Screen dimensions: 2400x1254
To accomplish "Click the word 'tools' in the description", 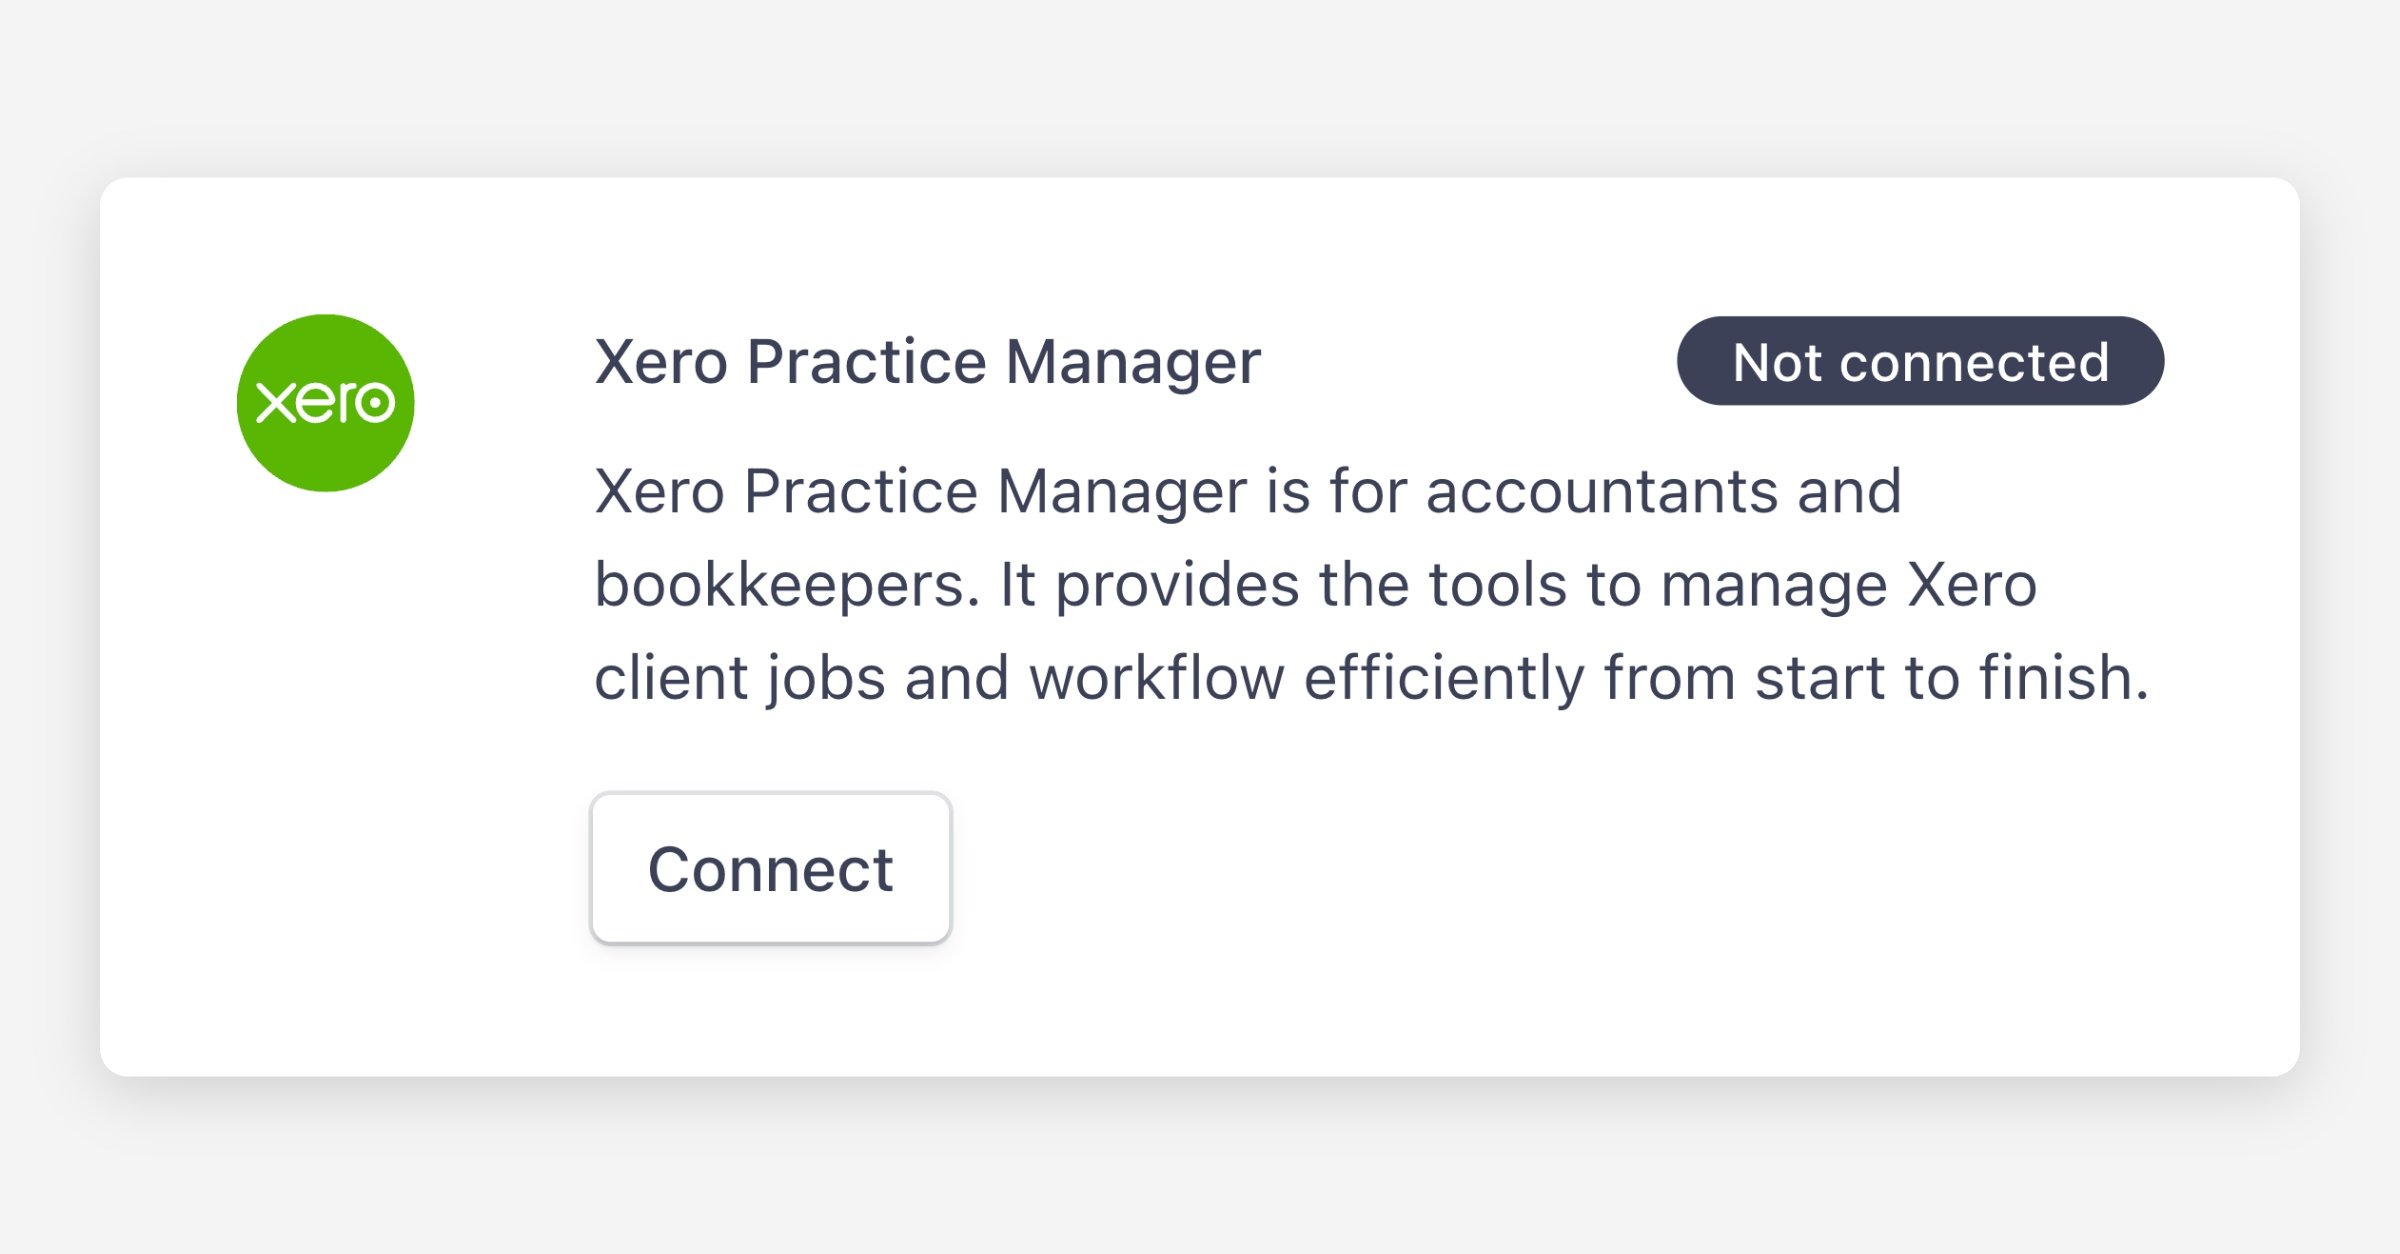I will point(1497,585).
